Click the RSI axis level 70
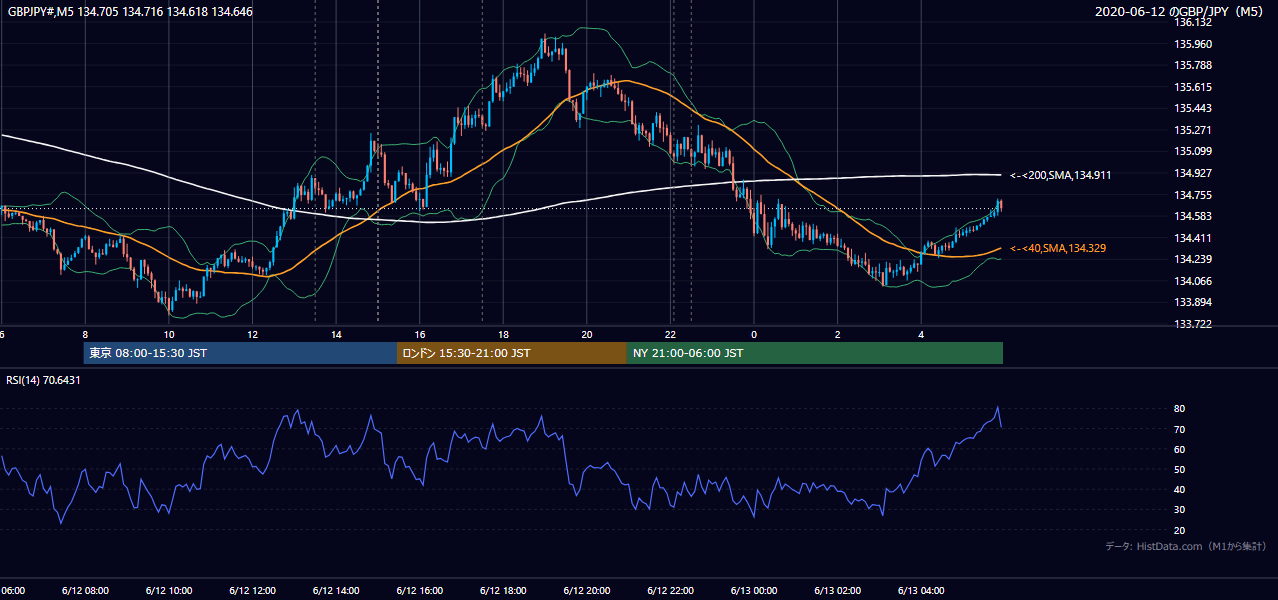This screenshot has height=600, width=1278. pos(1180,429)
